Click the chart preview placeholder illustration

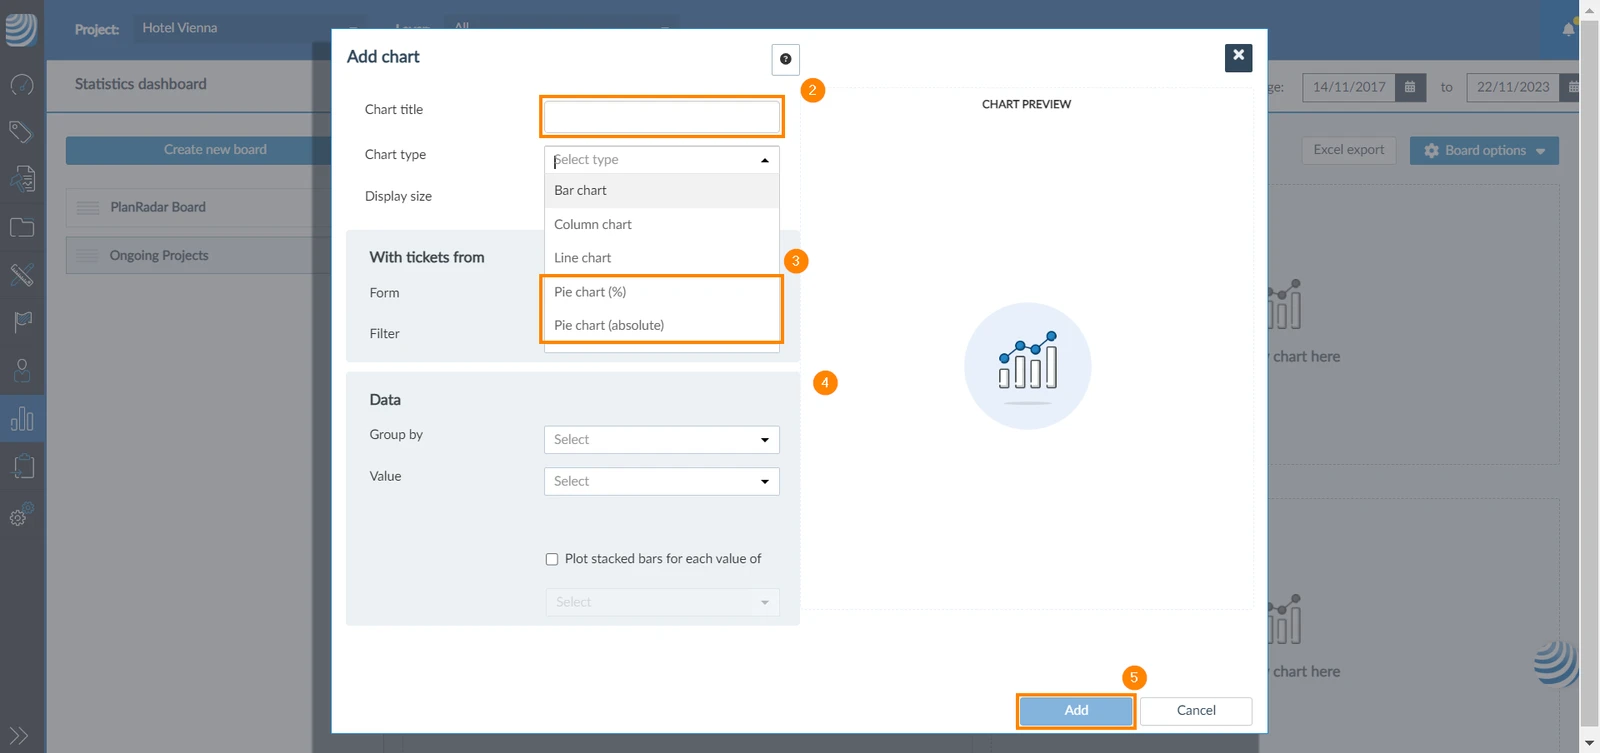point(1027,366)
